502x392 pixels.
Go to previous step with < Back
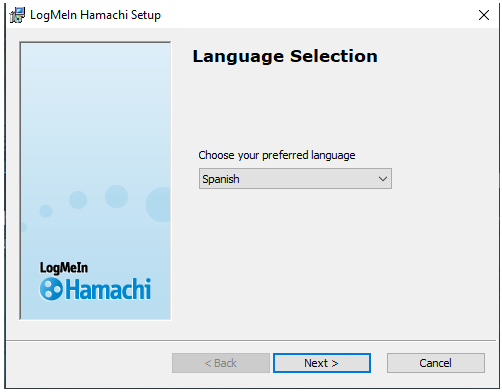point(221,363)
